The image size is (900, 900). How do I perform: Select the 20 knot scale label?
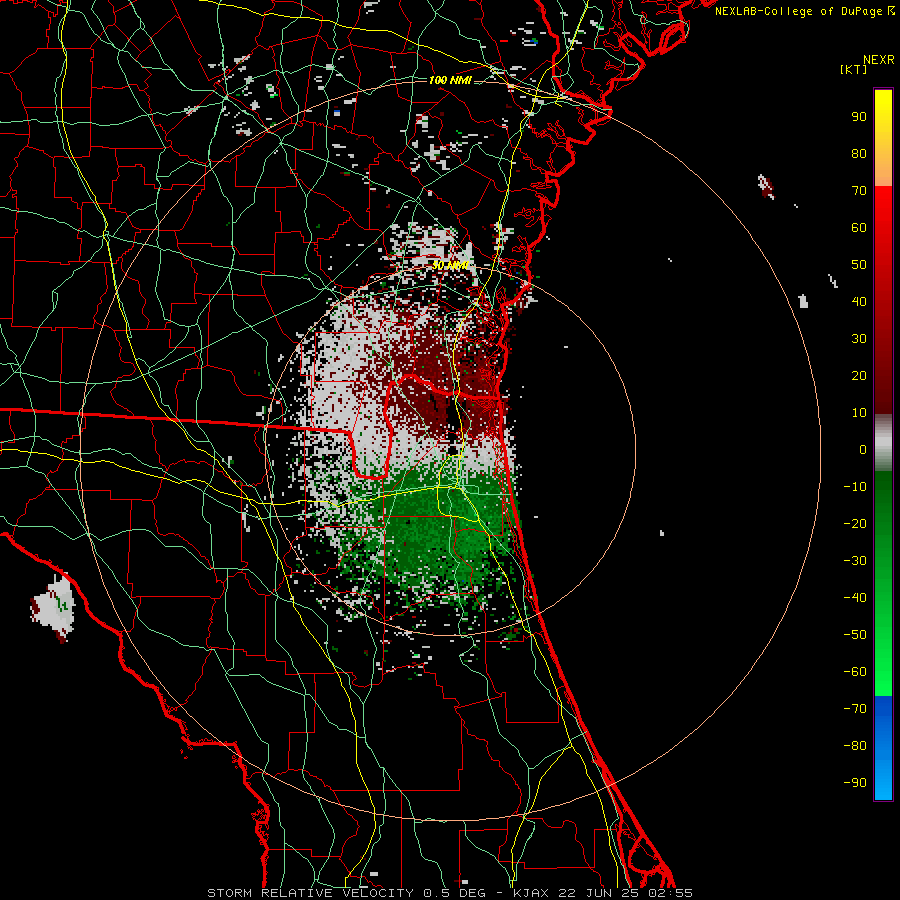tap(859, 376)
